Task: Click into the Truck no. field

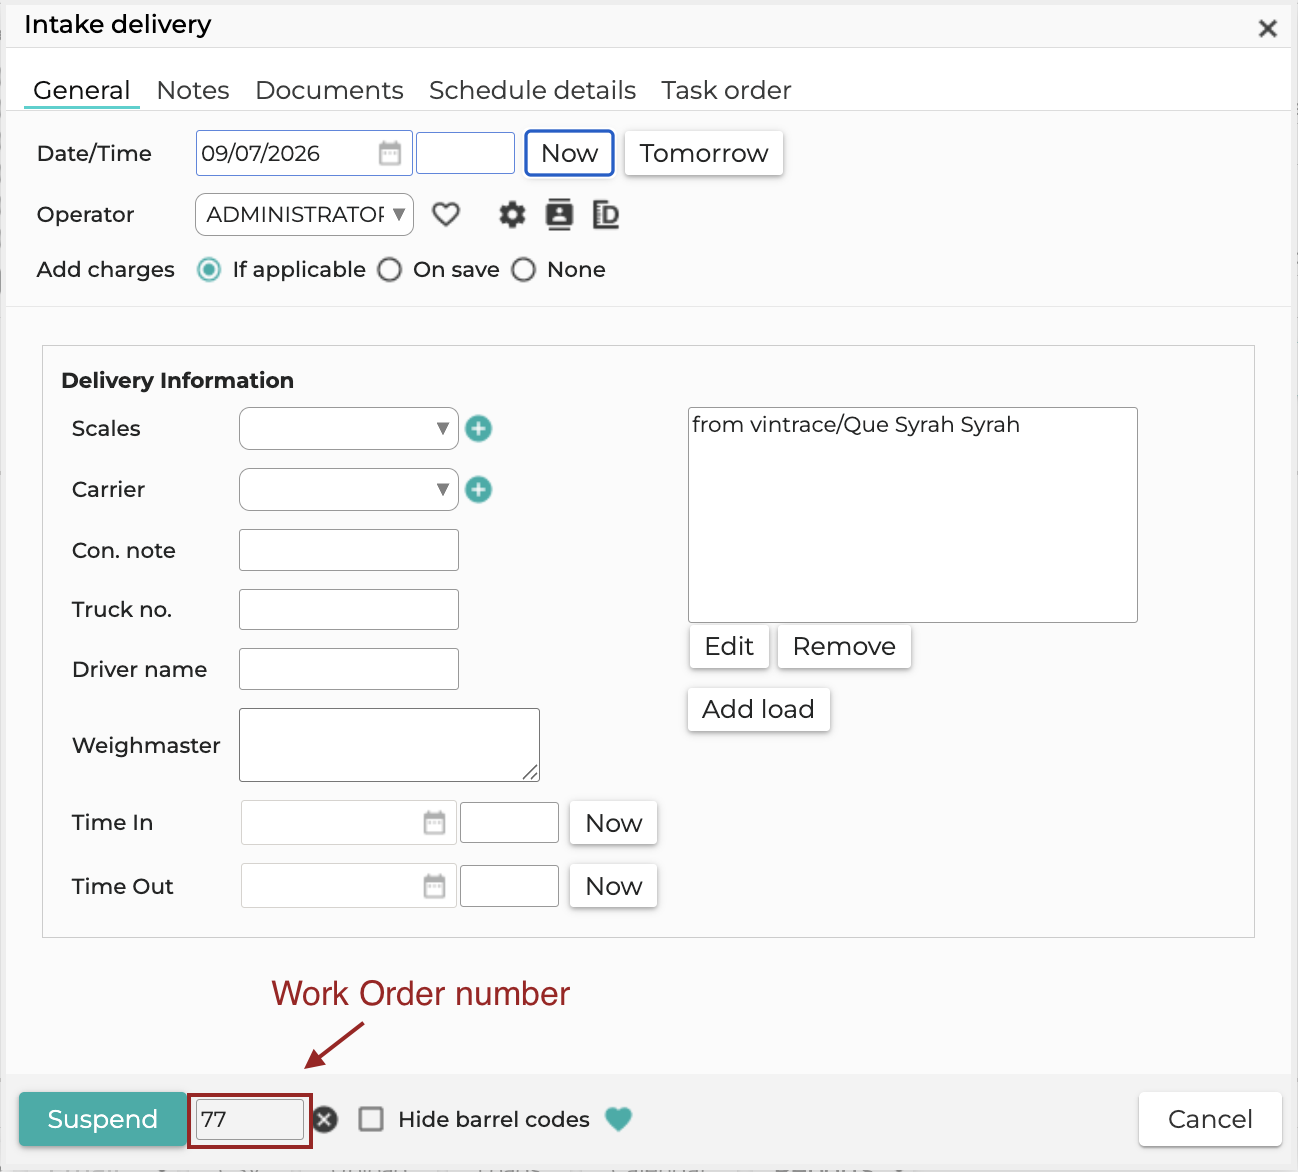Action: [349, 609]
